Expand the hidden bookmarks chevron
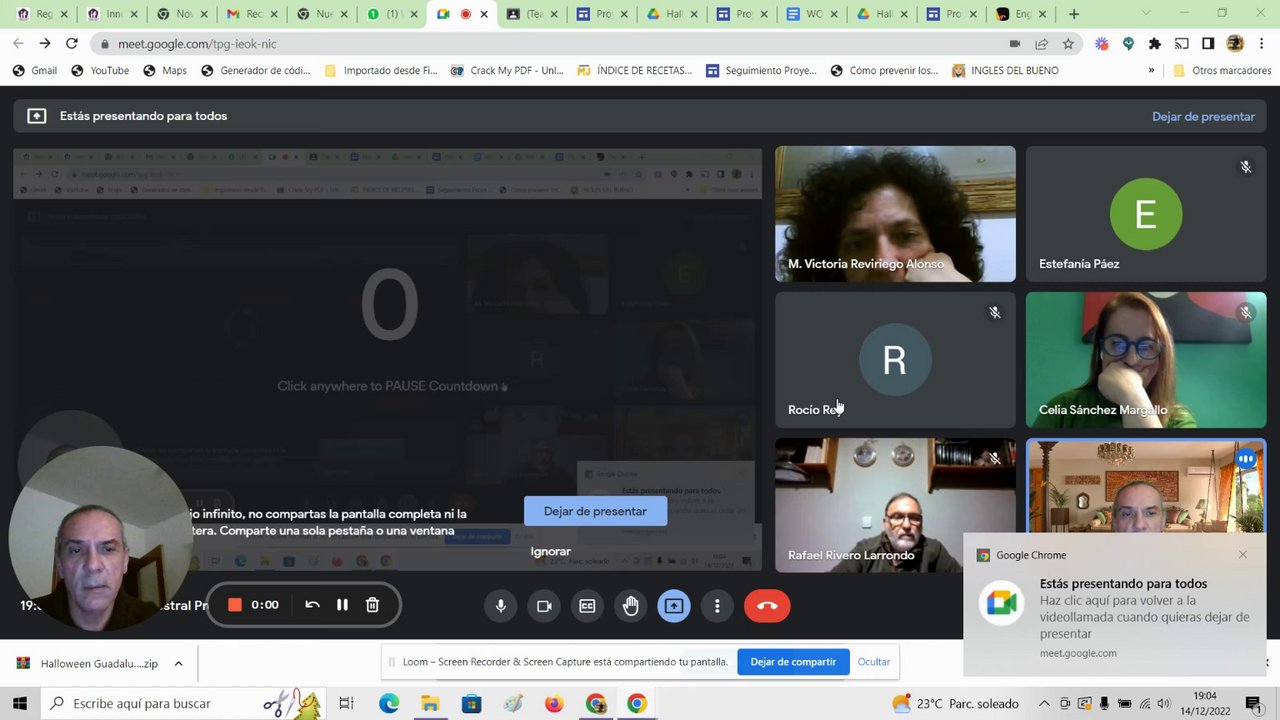 1151,71
